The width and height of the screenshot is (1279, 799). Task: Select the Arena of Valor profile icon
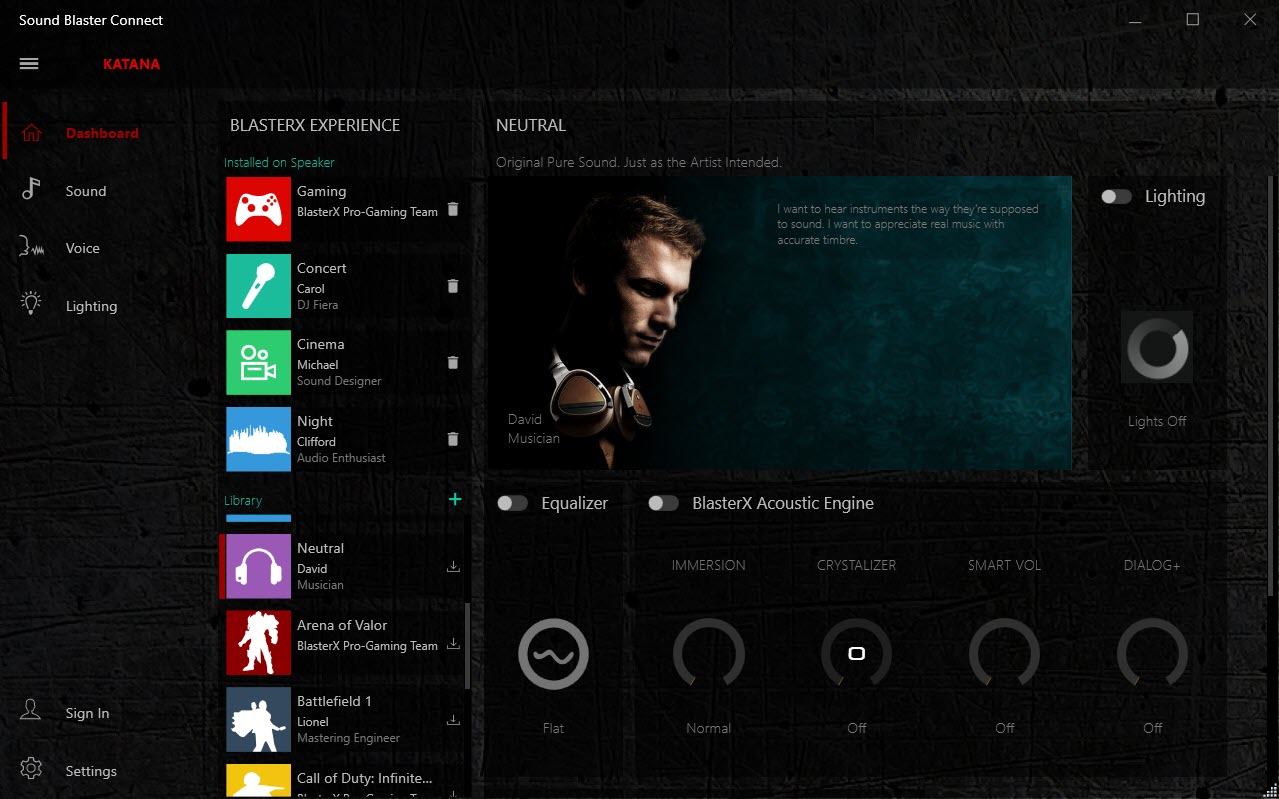coord(258,643)
